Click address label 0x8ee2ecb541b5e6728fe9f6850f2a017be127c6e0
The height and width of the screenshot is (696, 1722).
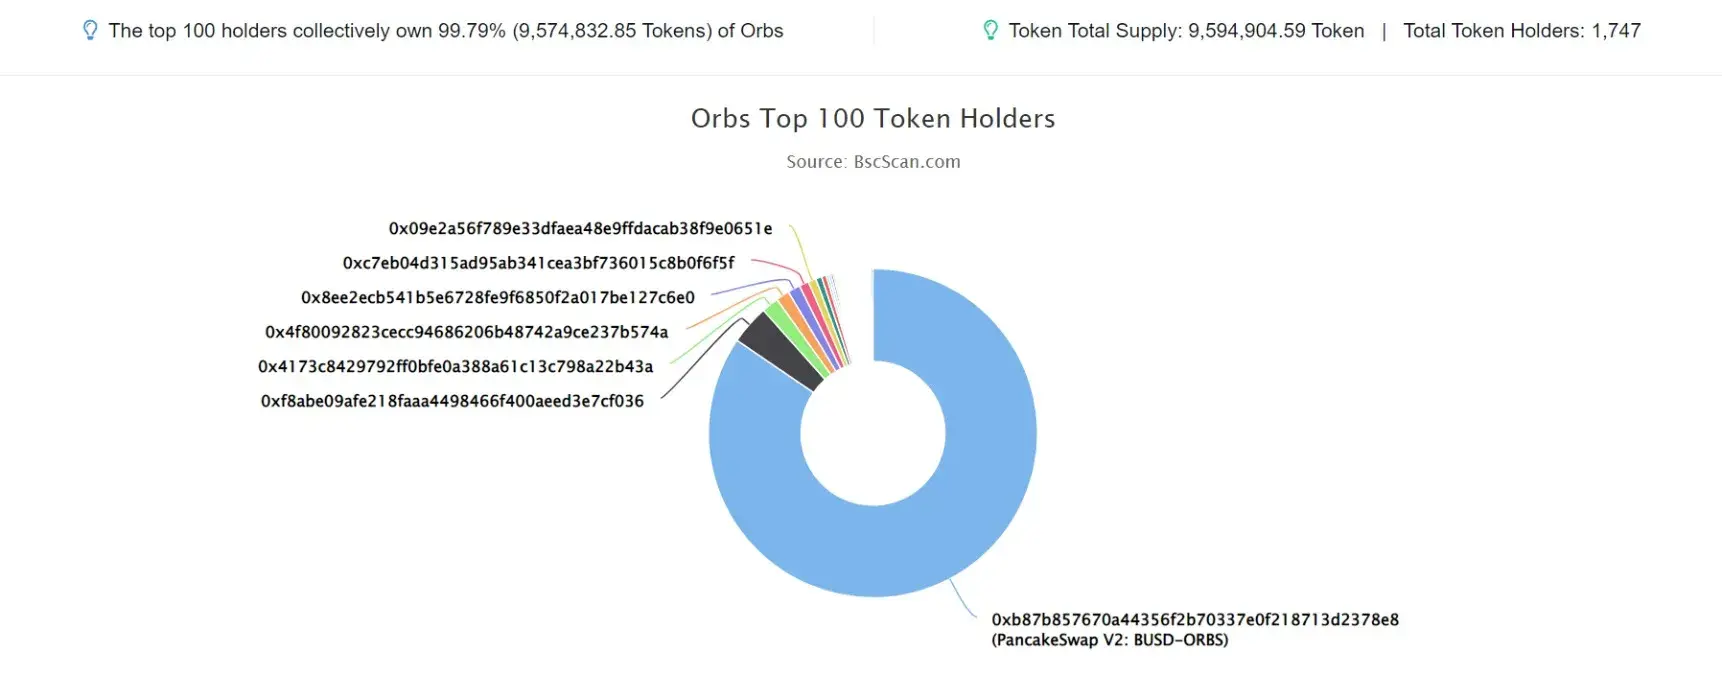pos(498,297)
